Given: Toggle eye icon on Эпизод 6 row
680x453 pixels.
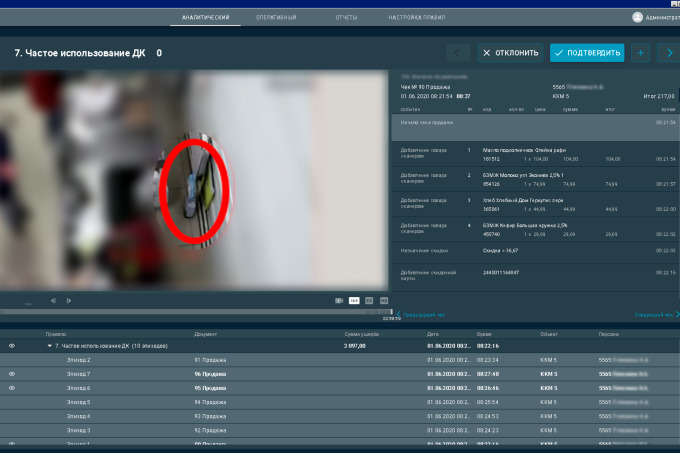Looking at the screenshot, I should pyautogui.click(x=12, y=387).
